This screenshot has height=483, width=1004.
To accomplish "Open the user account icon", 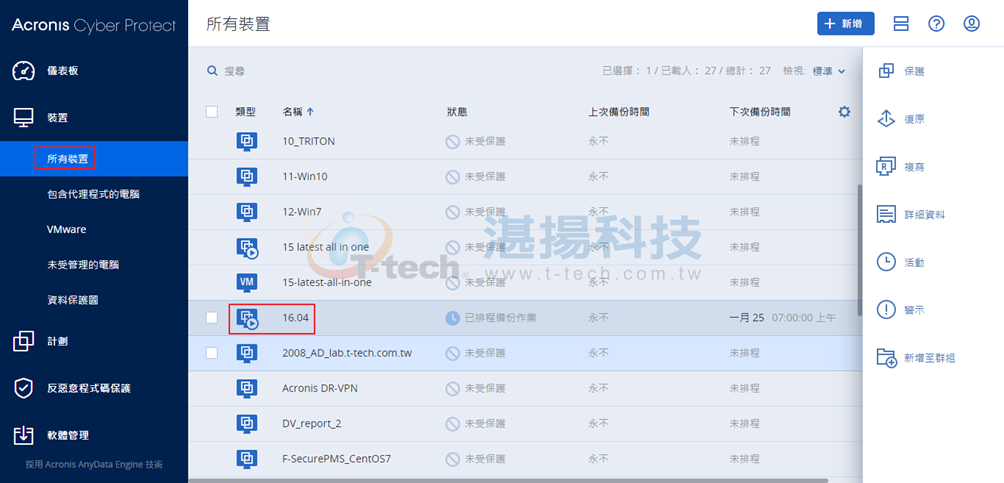I will (x=972, y=24).
